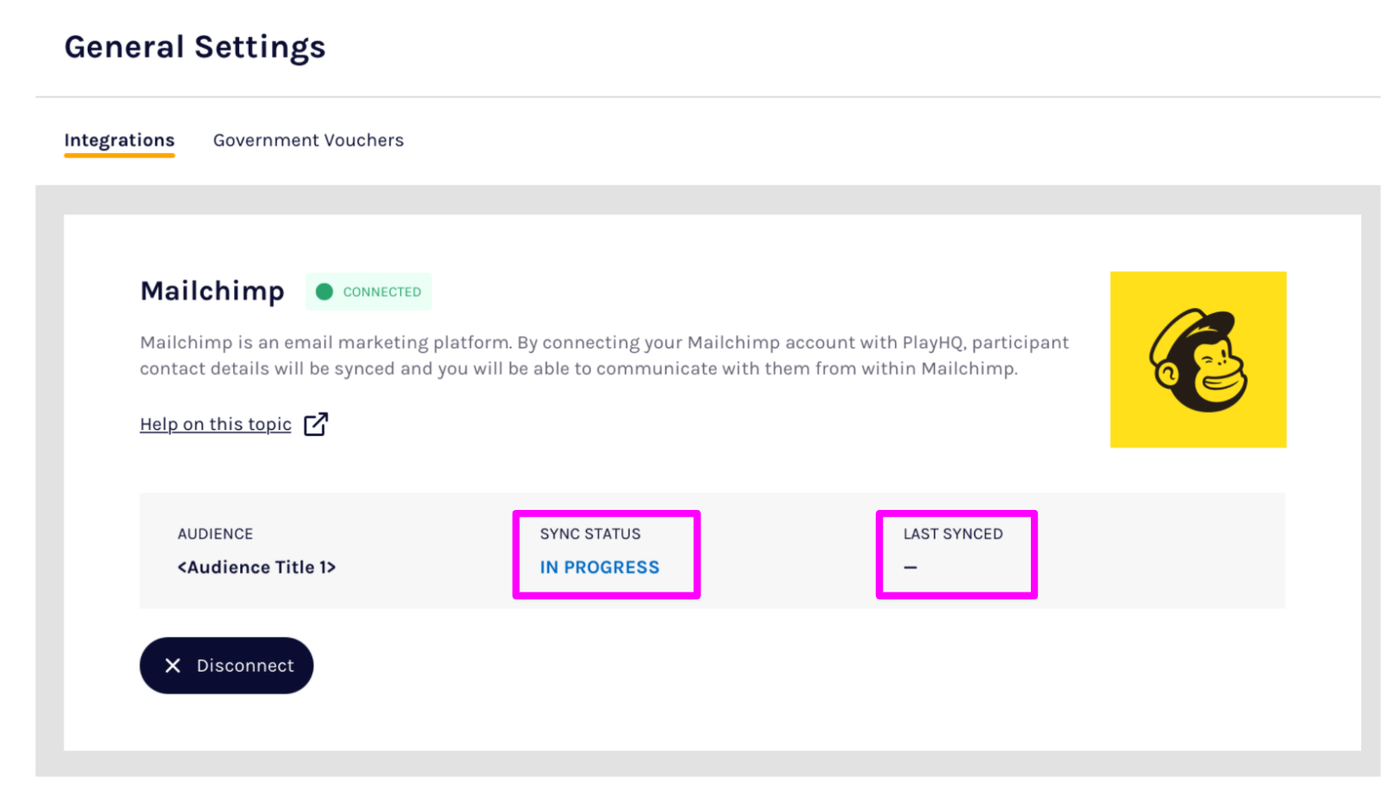Switch to Government Vouchers tab
Viewport: 1400px width, 786px height.
click(308, 140)
